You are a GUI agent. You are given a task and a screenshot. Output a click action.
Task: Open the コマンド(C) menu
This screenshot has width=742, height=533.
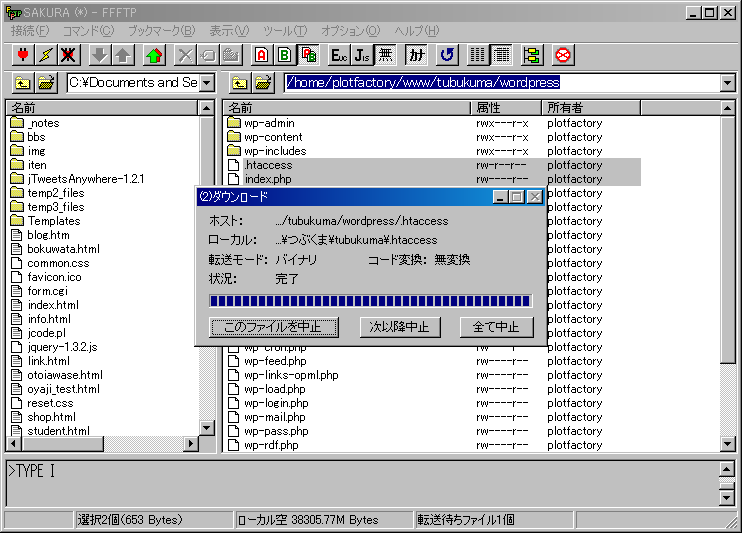88,31
